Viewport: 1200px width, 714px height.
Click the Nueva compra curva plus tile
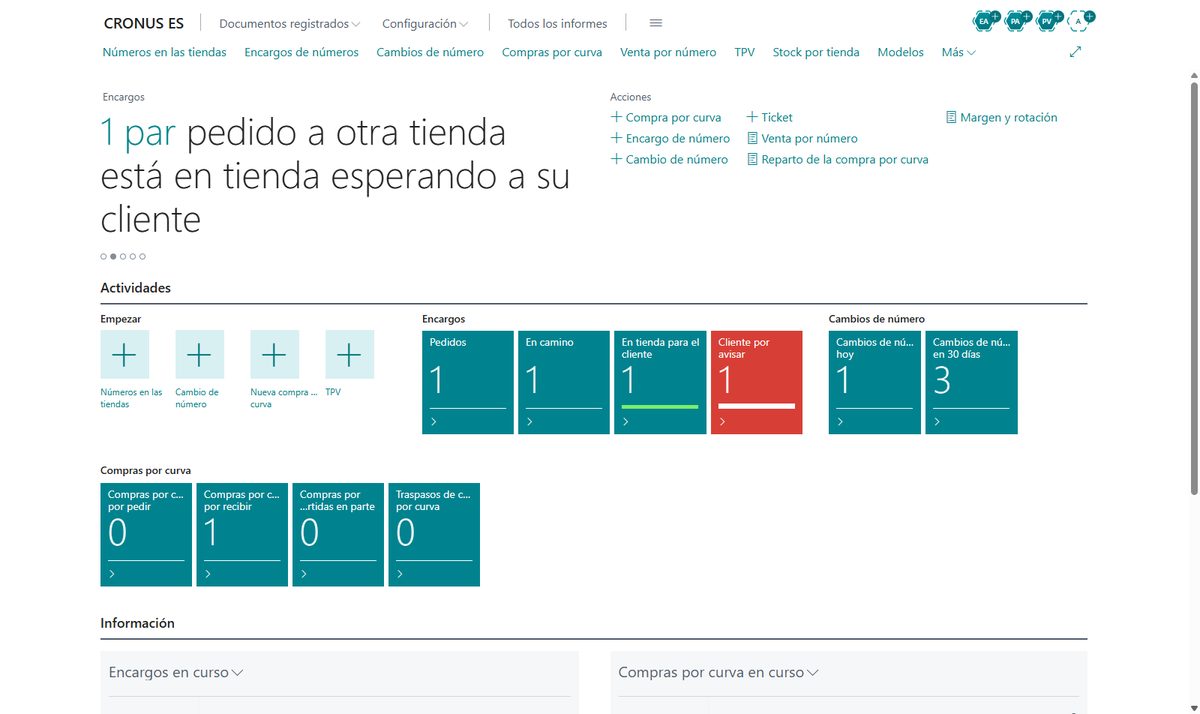click(275, 354)
